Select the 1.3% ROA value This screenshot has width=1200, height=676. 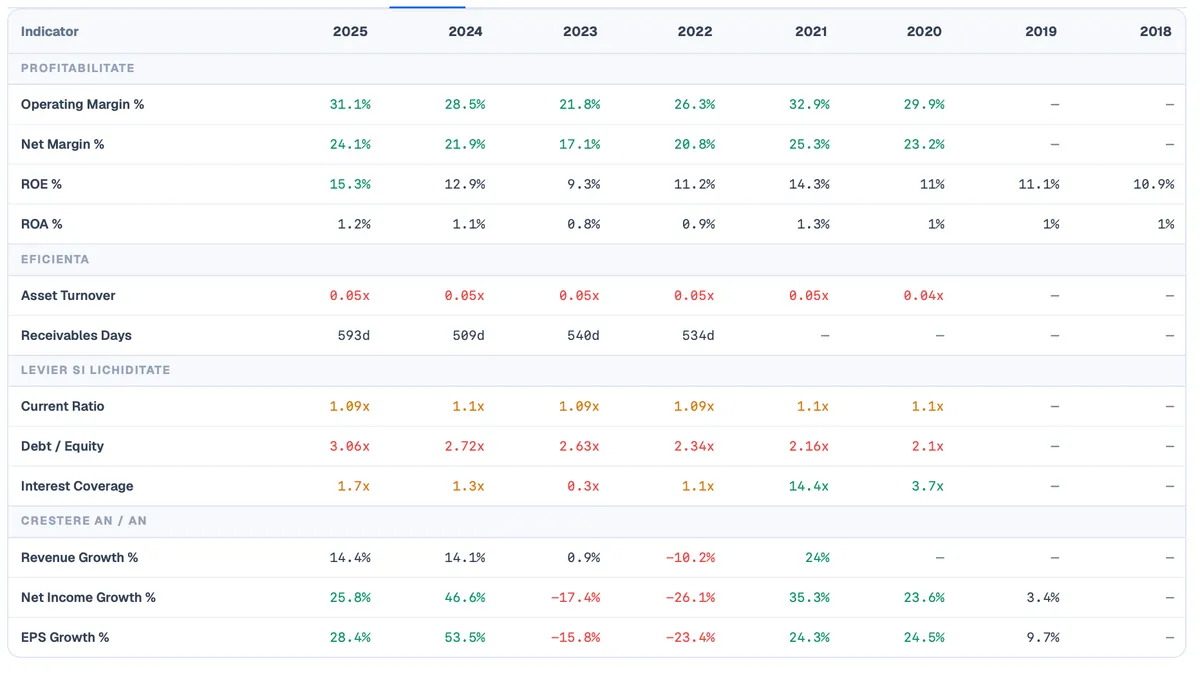(x=813, y=224)
